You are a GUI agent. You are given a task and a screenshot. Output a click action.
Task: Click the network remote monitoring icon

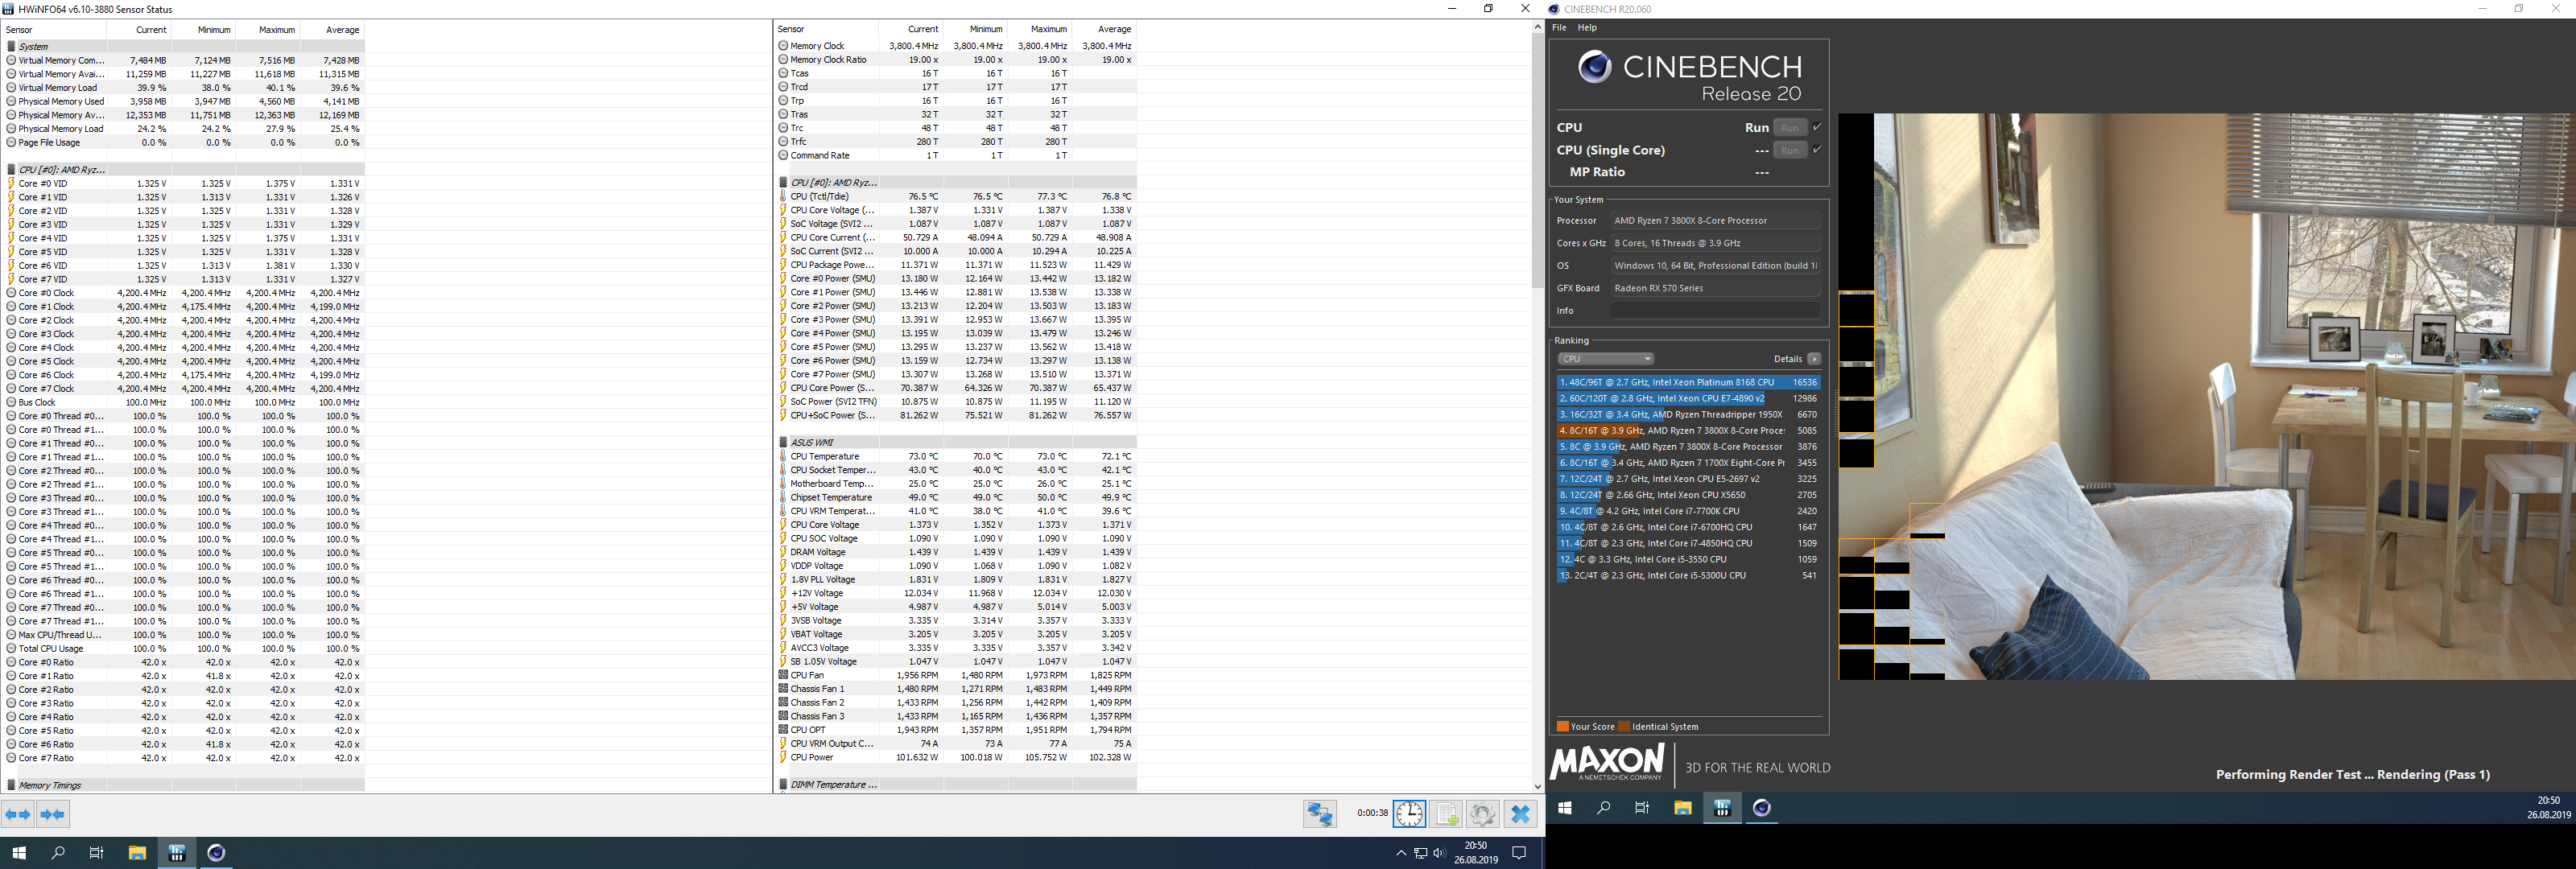point(1320,814)
